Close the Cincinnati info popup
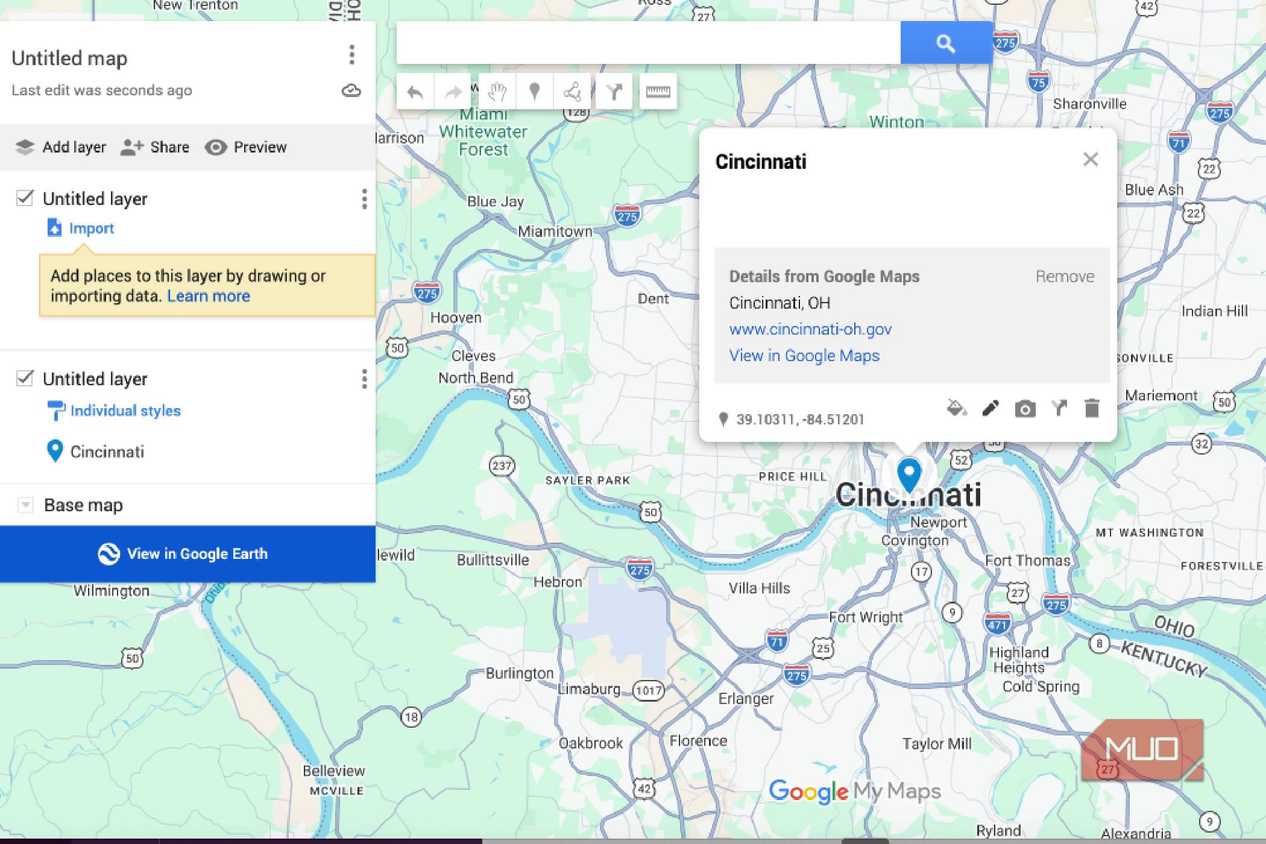The width and height of the screenshot is (1266, 844). pos(1091,160)
